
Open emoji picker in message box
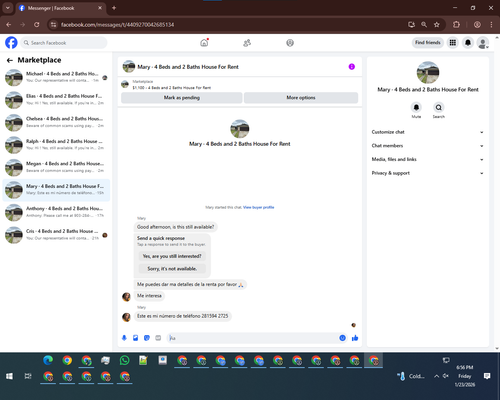point(342,338)
